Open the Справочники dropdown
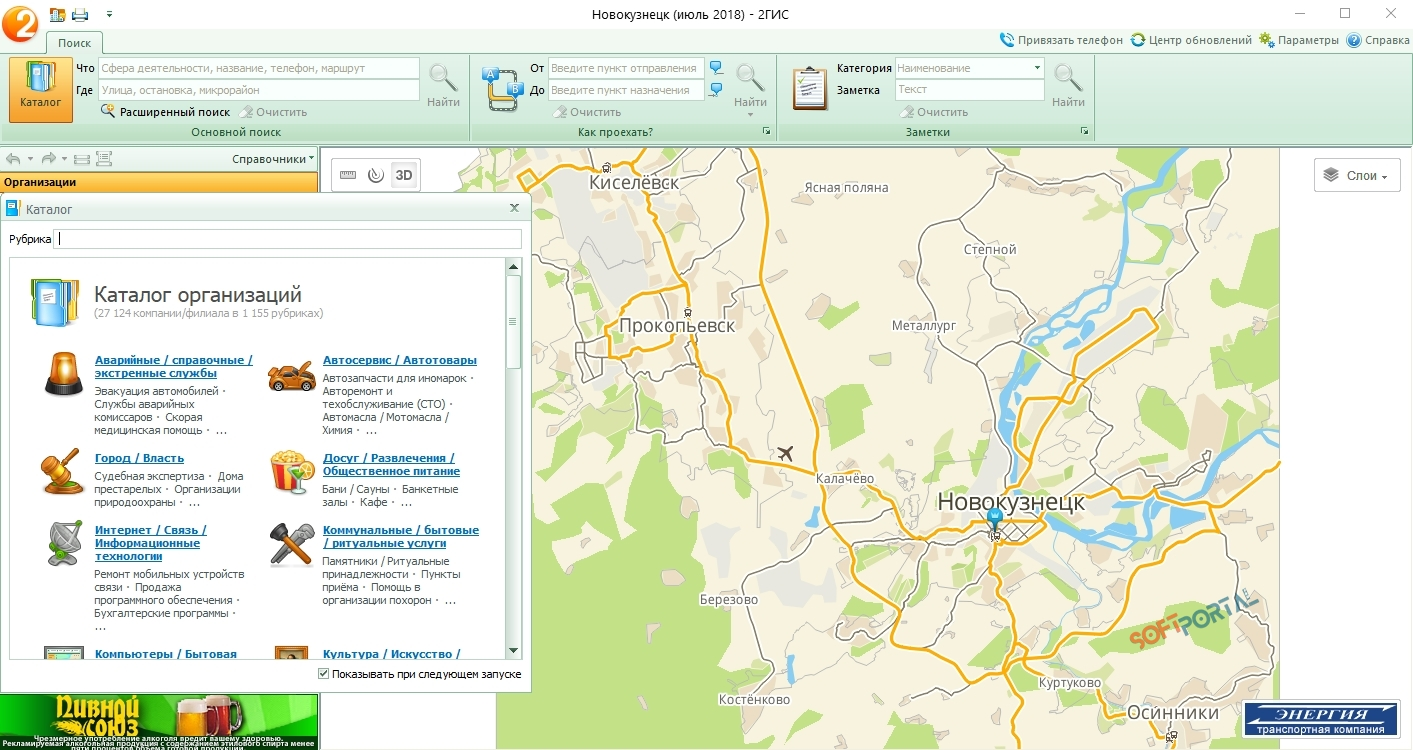The width and height of the screenshot is (1413, 750). pos(273,159)
